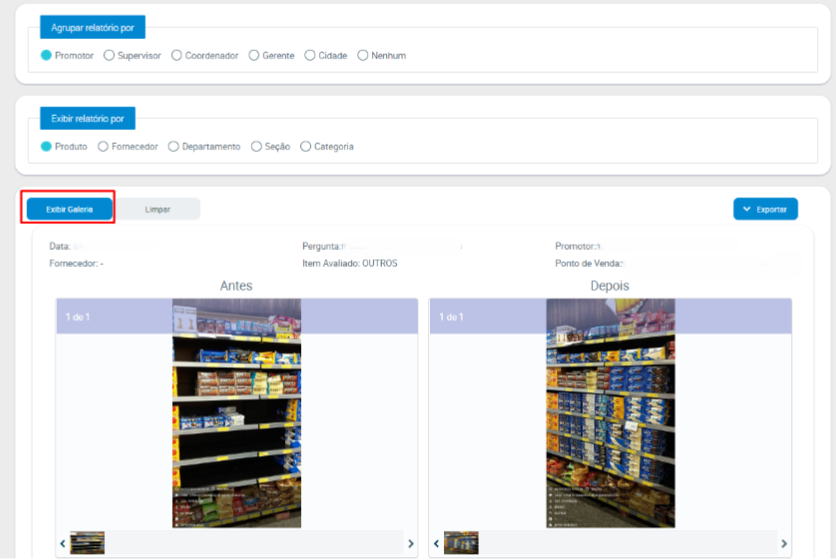Select Supervisor grouping option
The image size is (836, 560).
(x=109, y=56)
